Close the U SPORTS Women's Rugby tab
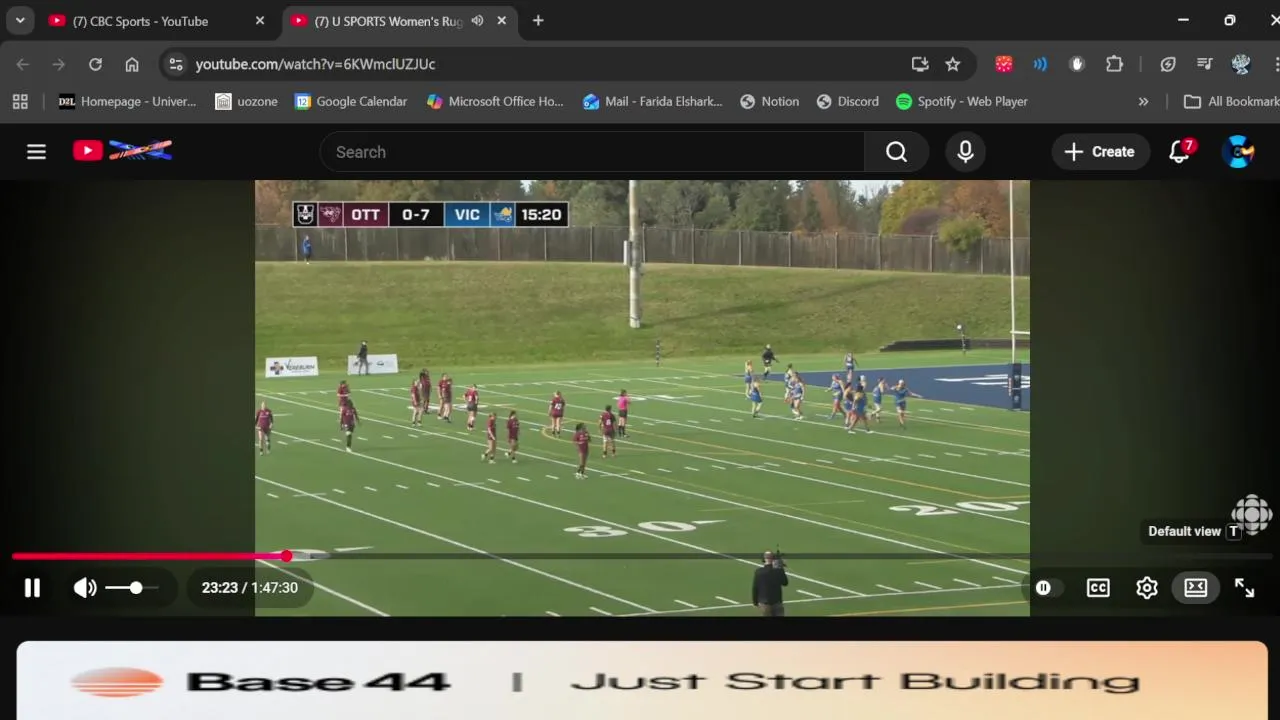The image size is (1280, 720). click(502, 21)
